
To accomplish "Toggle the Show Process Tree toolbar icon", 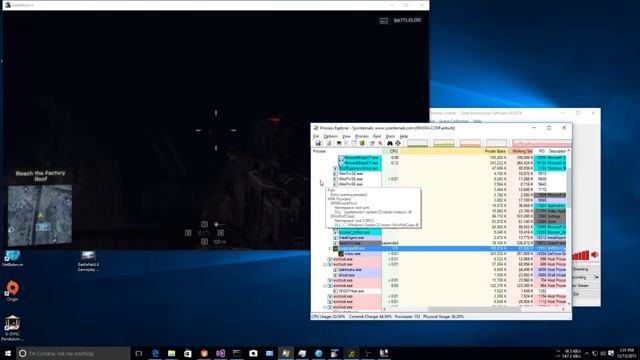I will click(x=347, y=143).
